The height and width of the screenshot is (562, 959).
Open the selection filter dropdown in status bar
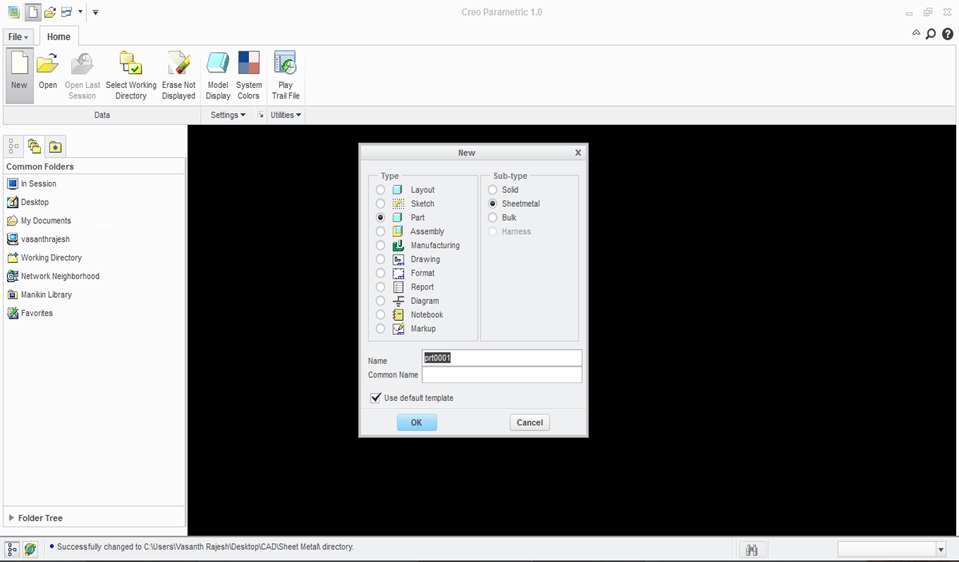point(941,550)
